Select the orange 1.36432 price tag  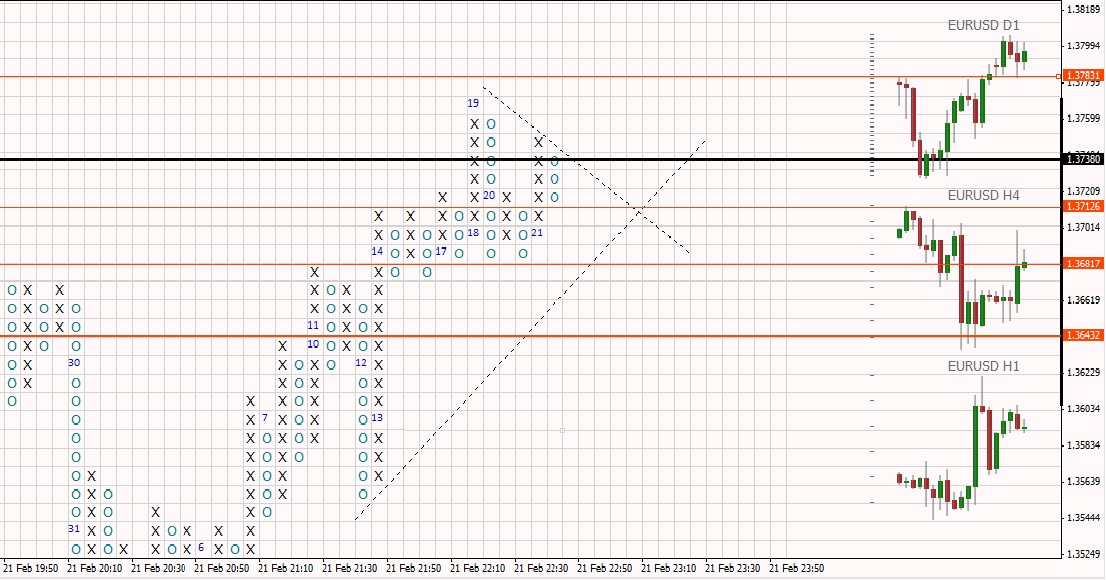click(x=1083, y=335)
